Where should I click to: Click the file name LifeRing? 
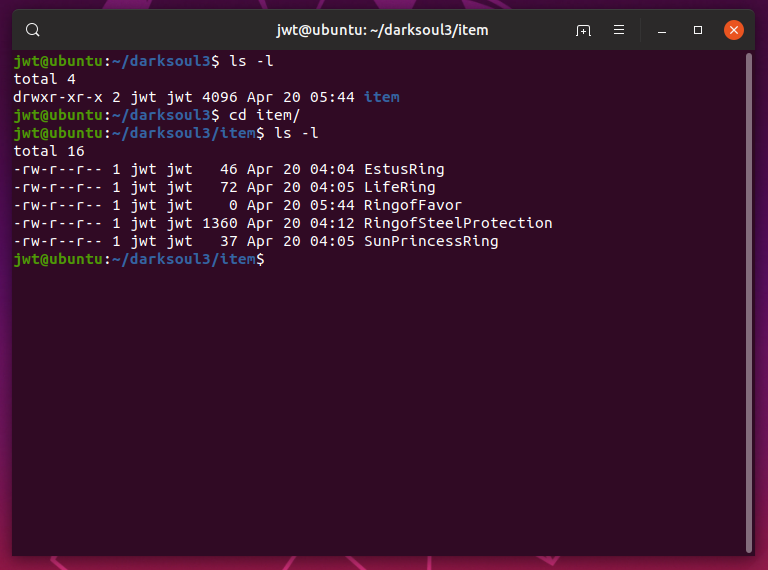(x=400, y=187)
